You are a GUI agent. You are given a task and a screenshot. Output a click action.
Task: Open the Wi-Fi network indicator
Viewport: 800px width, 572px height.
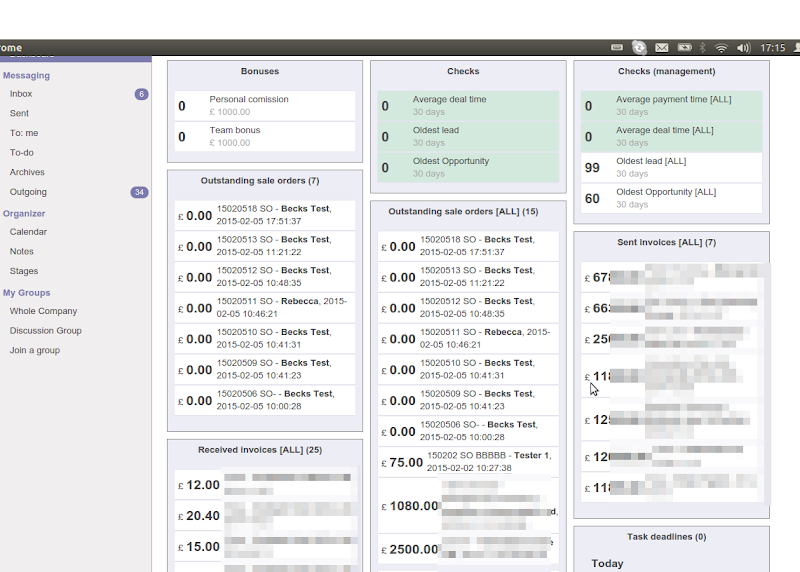click(721, 48)
